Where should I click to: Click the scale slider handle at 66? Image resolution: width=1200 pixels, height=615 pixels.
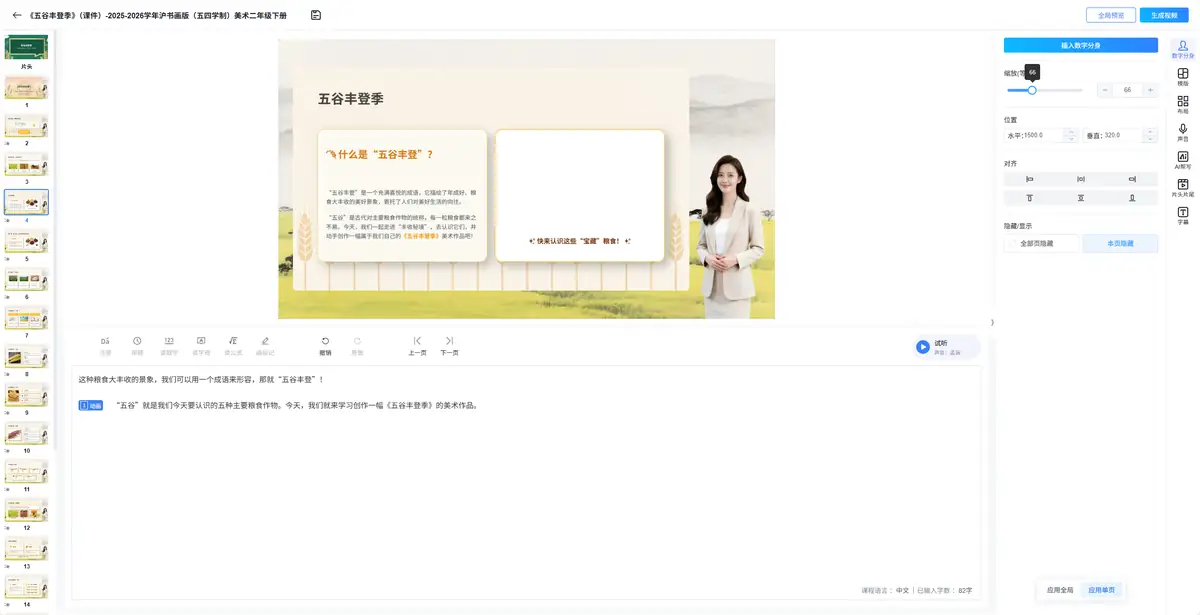1032,90
